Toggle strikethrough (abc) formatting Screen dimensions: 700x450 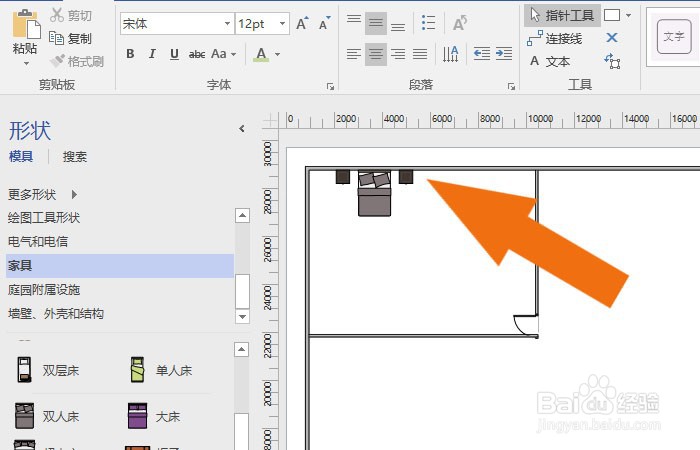point(197,54)
